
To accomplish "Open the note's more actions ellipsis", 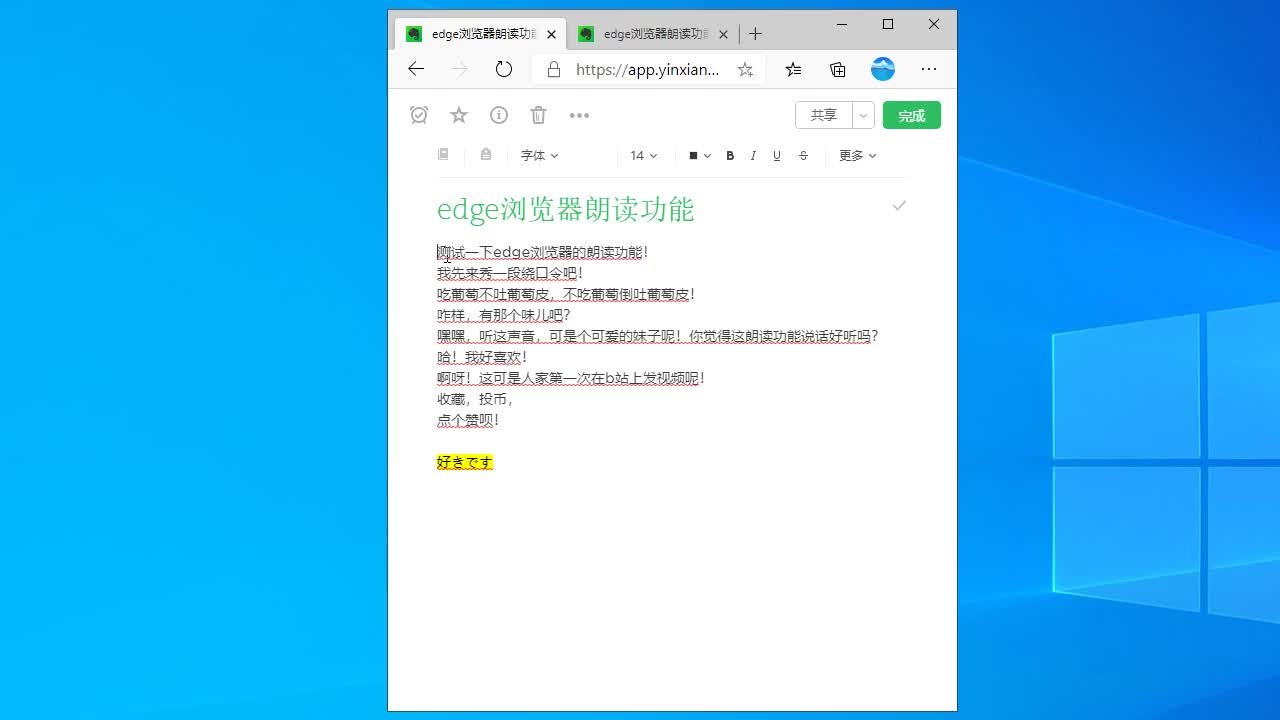I will point(579,115).
